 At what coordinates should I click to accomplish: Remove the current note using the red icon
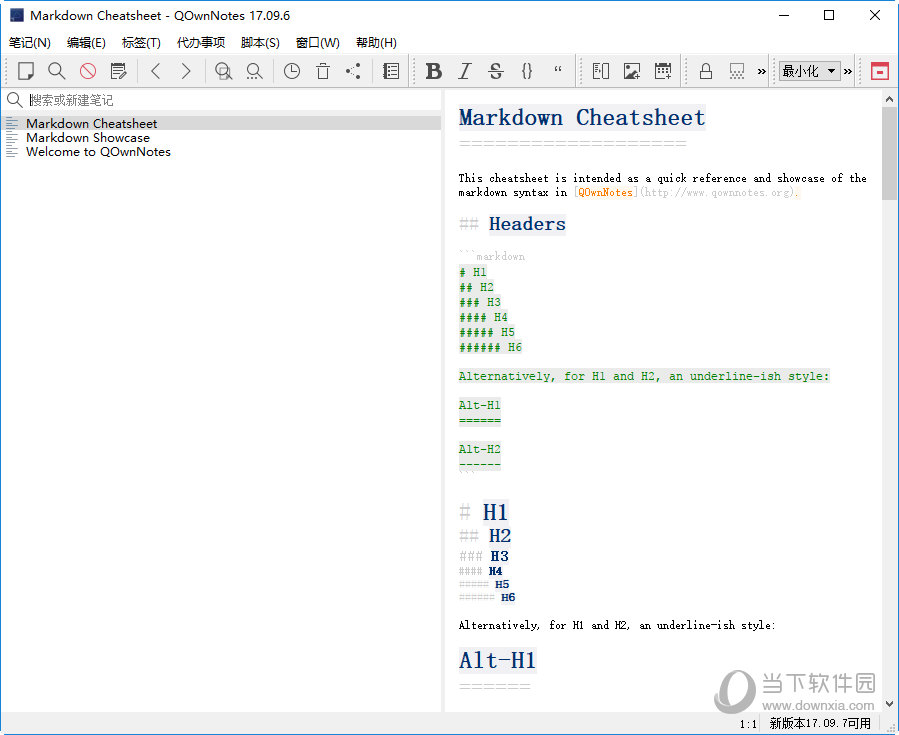pyautogui.click(x=88, y=71)
